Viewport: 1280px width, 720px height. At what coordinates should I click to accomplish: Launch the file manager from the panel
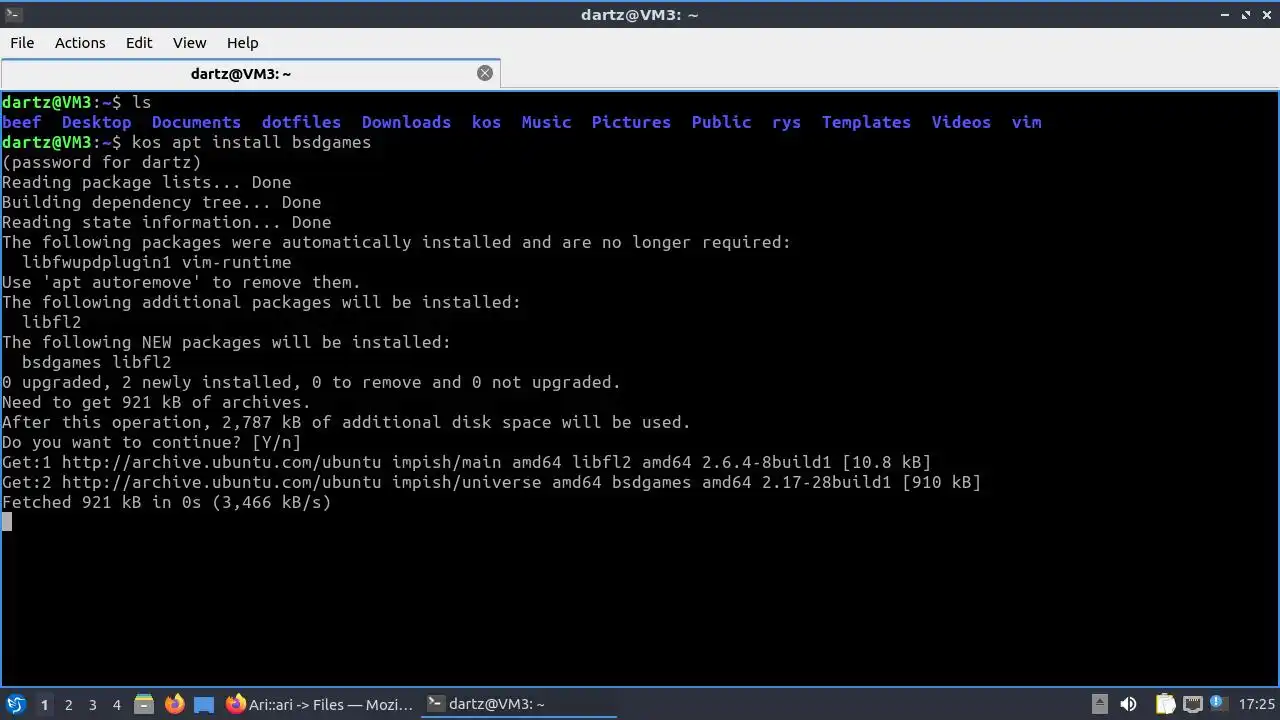(x=144, y=704)
